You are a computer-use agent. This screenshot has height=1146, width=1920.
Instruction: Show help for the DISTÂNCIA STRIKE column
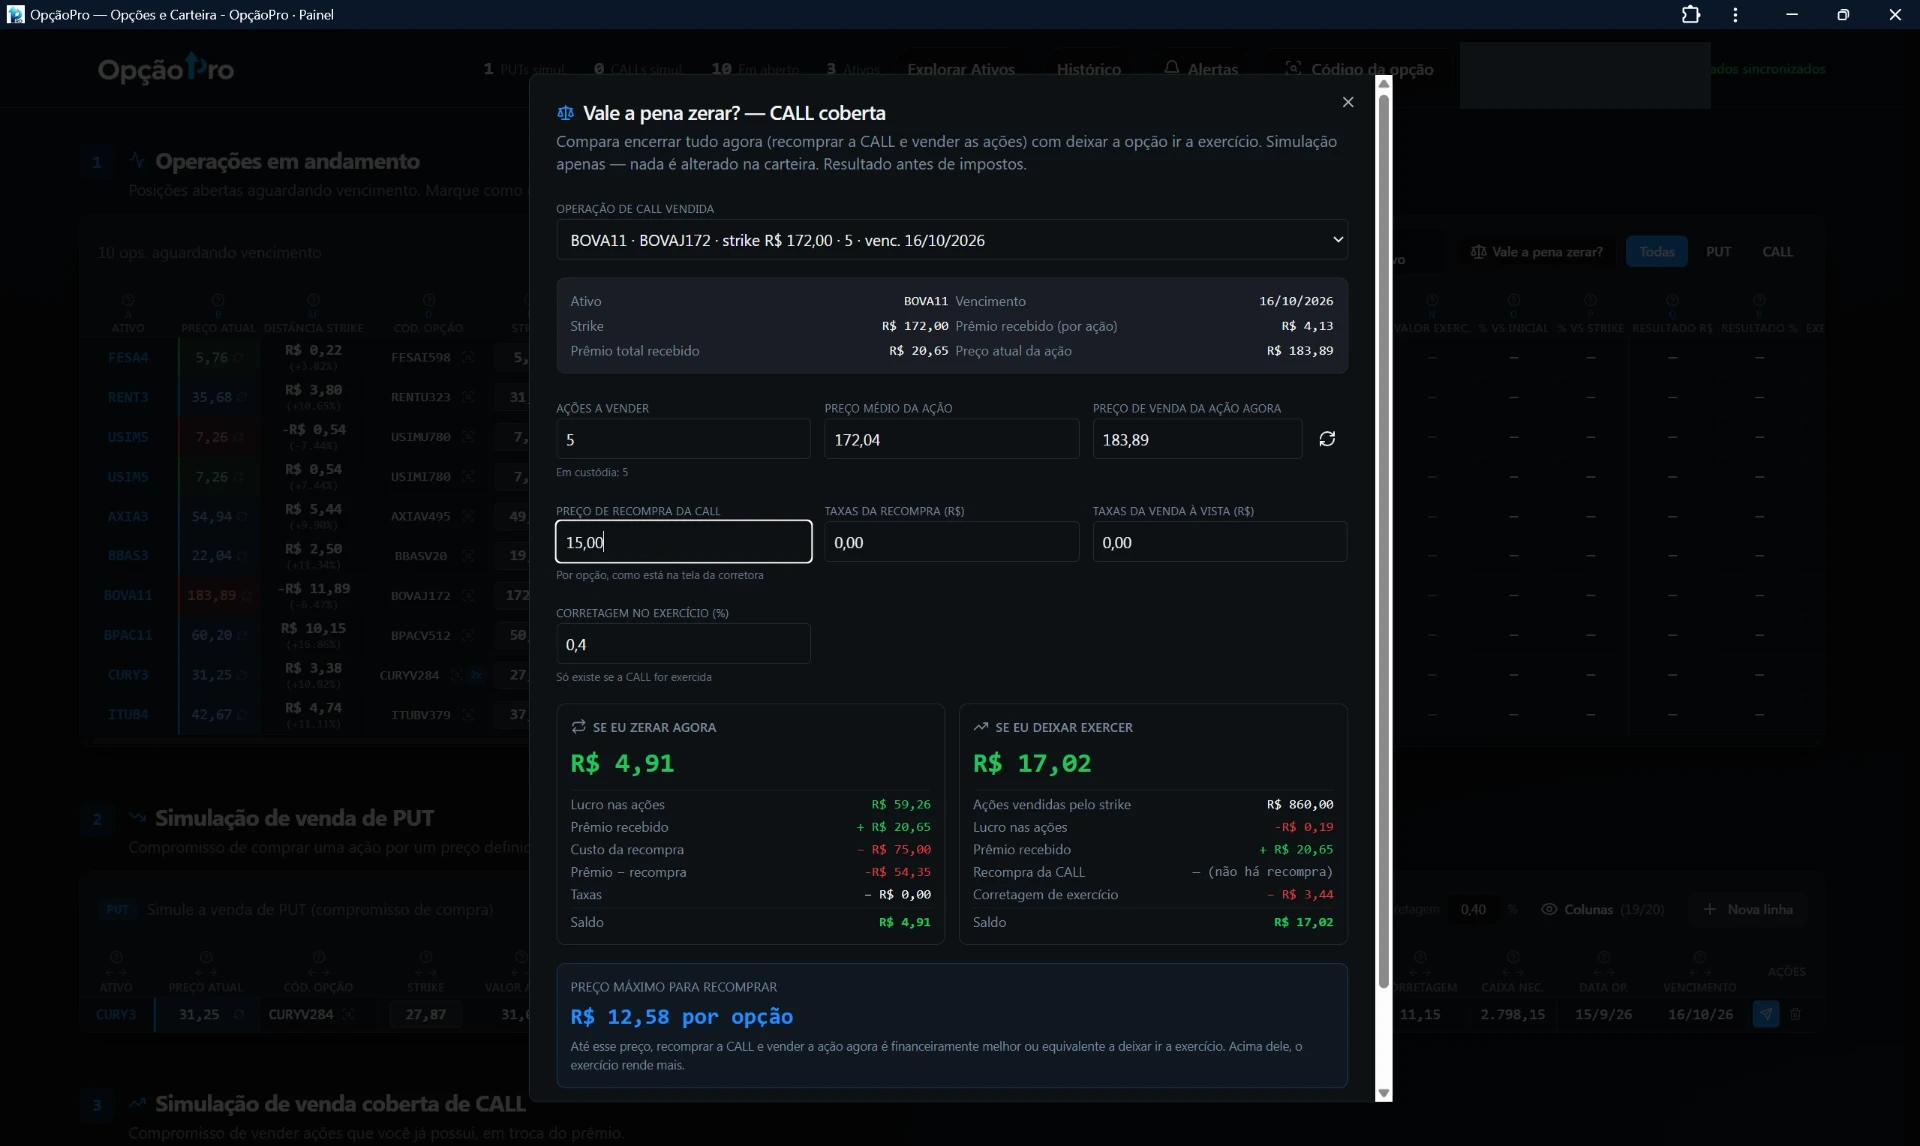tap(313, 300)
